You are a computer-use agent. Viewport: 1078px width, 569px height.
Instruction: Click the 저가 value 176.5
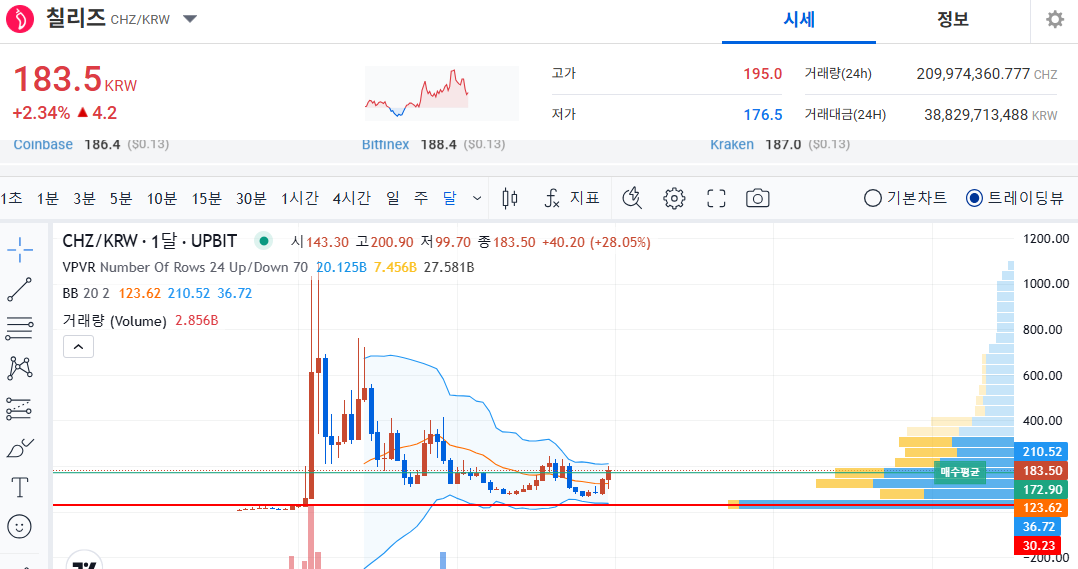point(762,115)
